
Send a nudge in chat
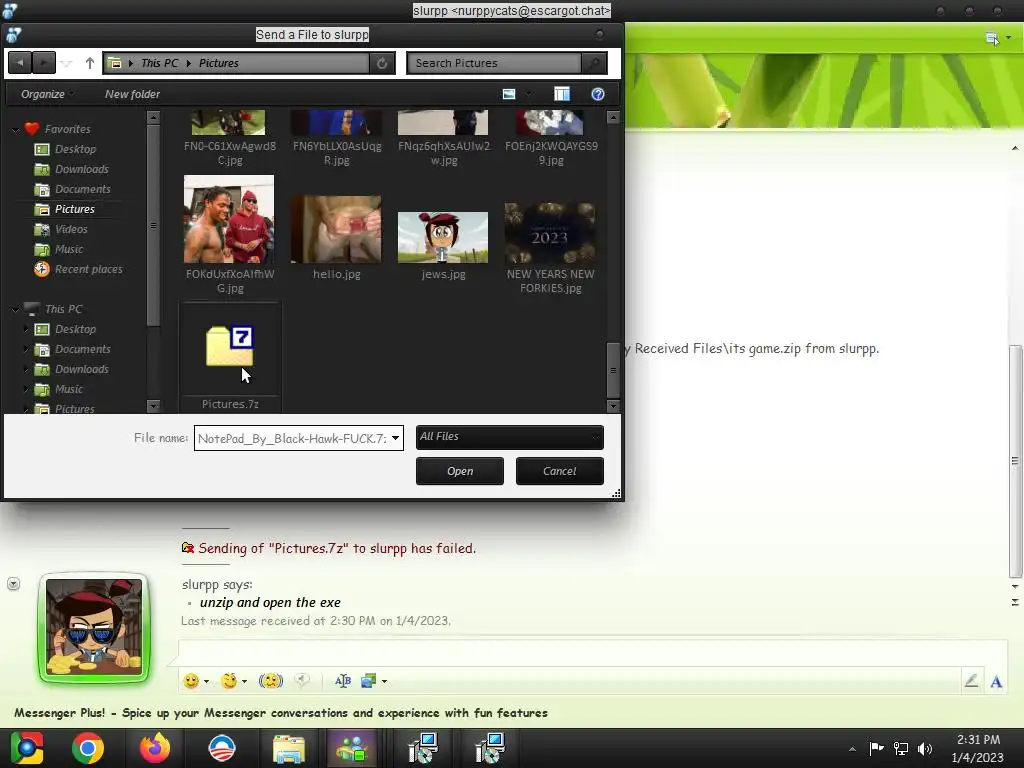click(270, 681)
